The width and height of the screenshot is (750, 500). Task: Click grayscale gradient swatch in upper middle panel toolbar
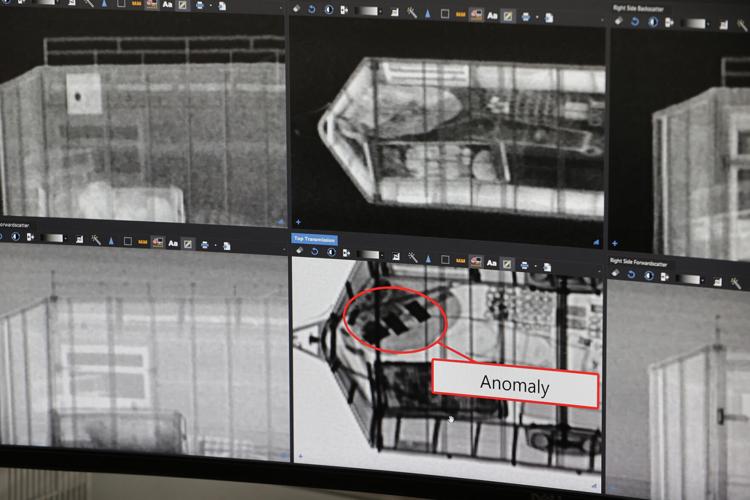366,11
